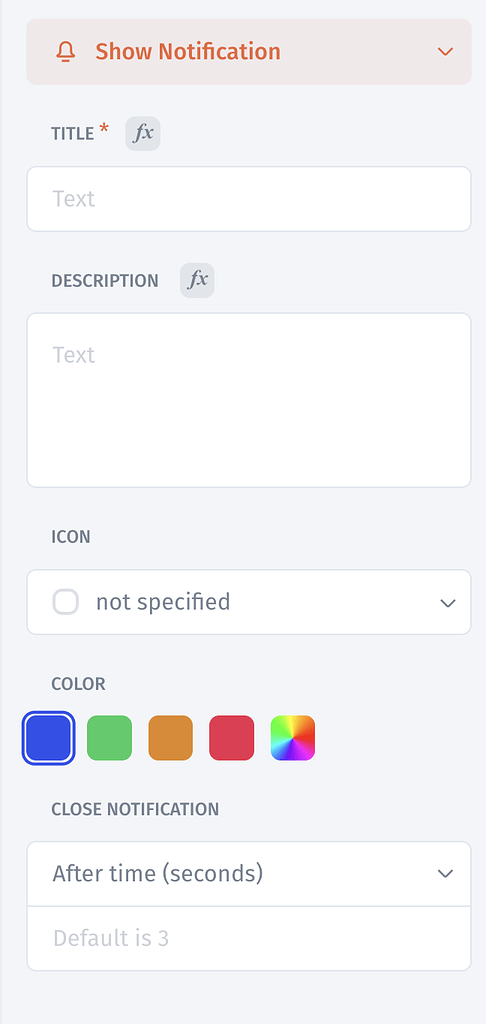Choose the orange color swatch
The width and height of the screenshot is (486, 1024).
coord(170,738)
